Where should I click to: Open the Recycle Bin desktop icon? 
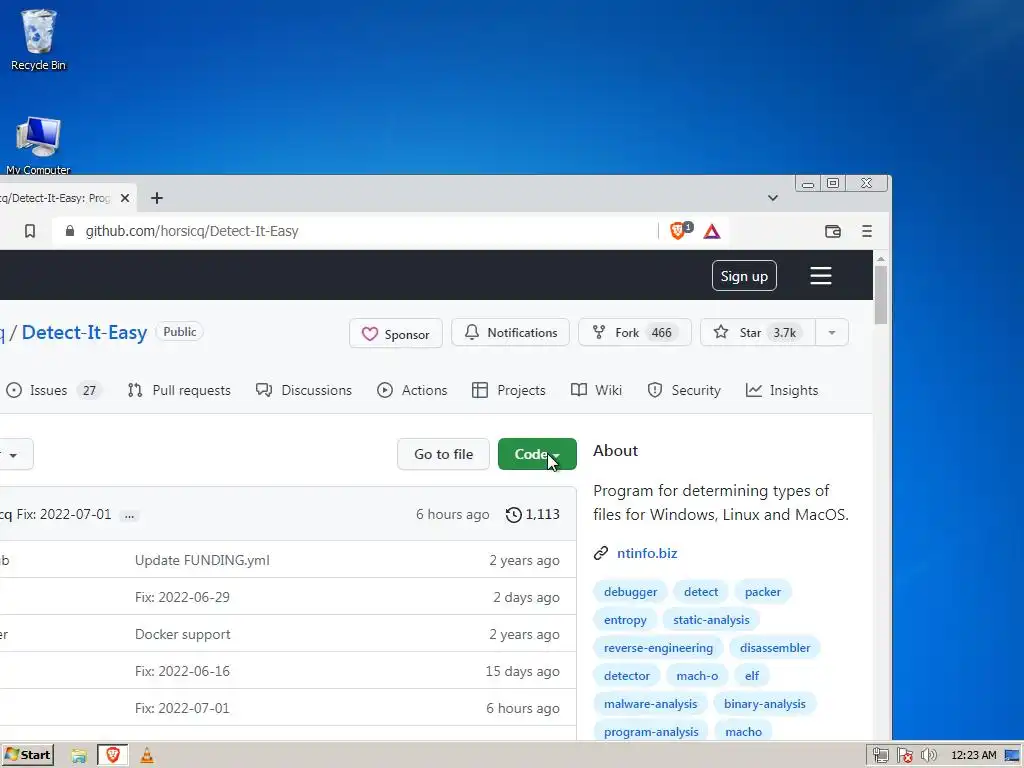click(x=38, y=39)
